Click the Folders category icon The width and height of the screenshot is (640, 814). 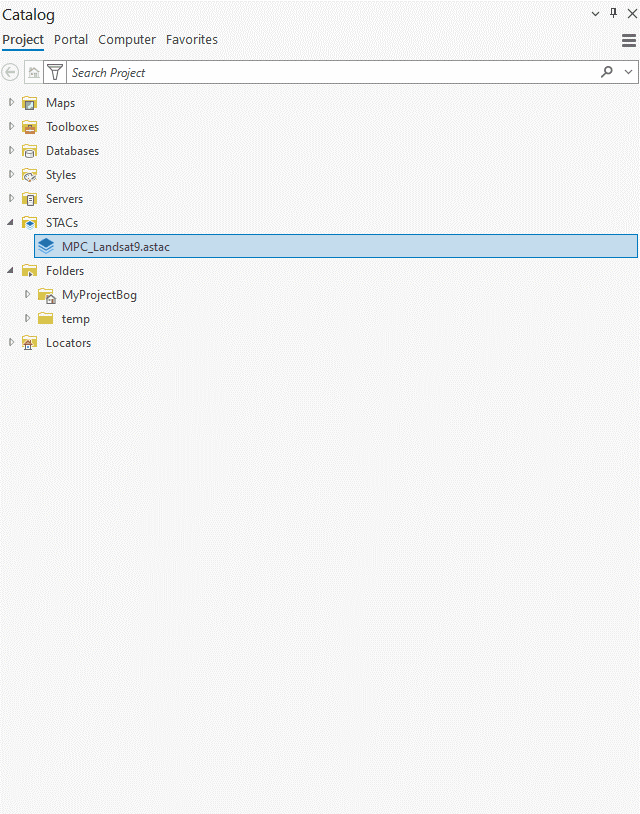tap(30, 271)
